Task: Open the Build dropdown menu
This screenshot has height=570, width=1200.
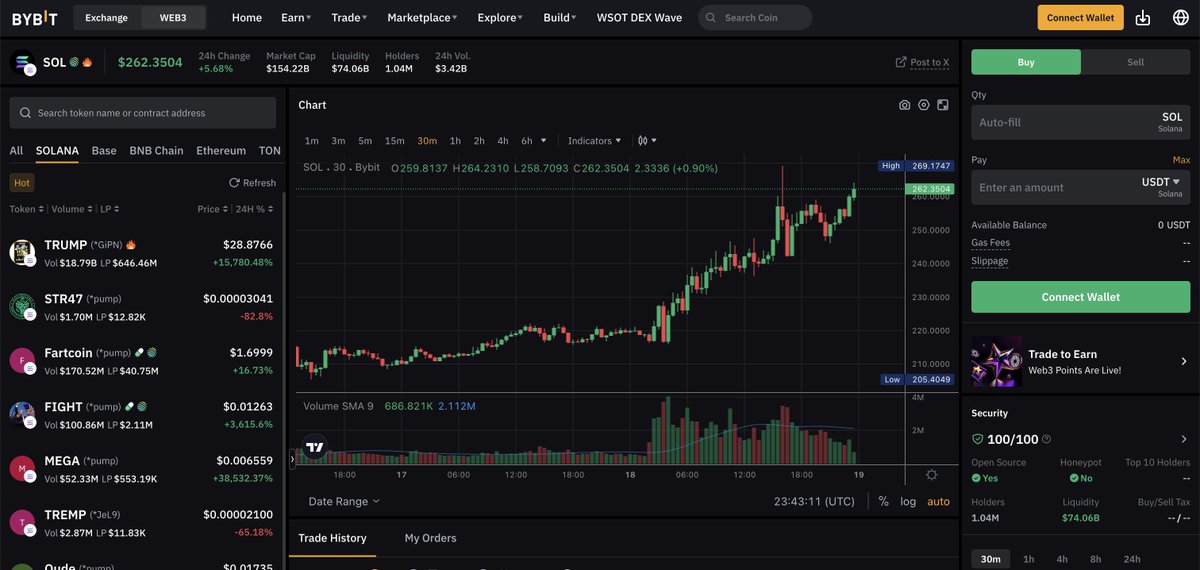Action: pos(560,18)
